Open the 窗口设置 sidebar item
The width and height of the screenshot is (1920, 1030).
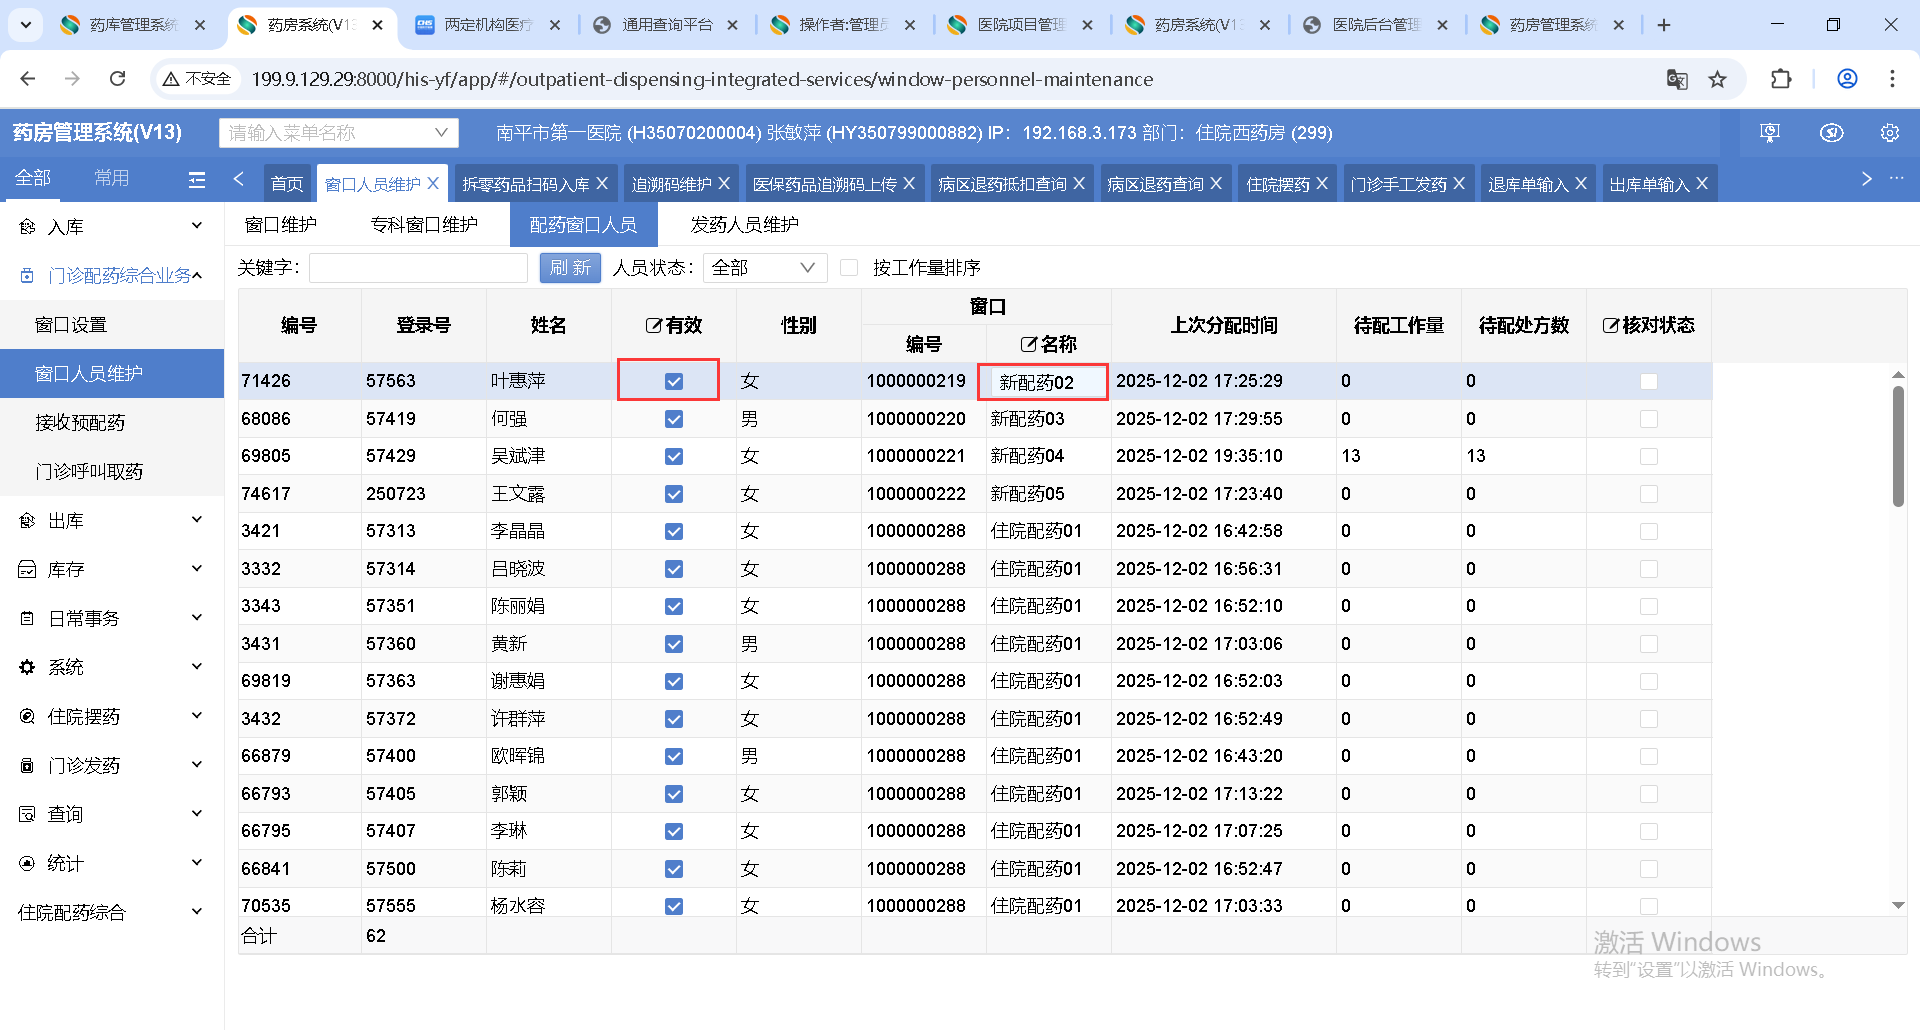[71, 325]
